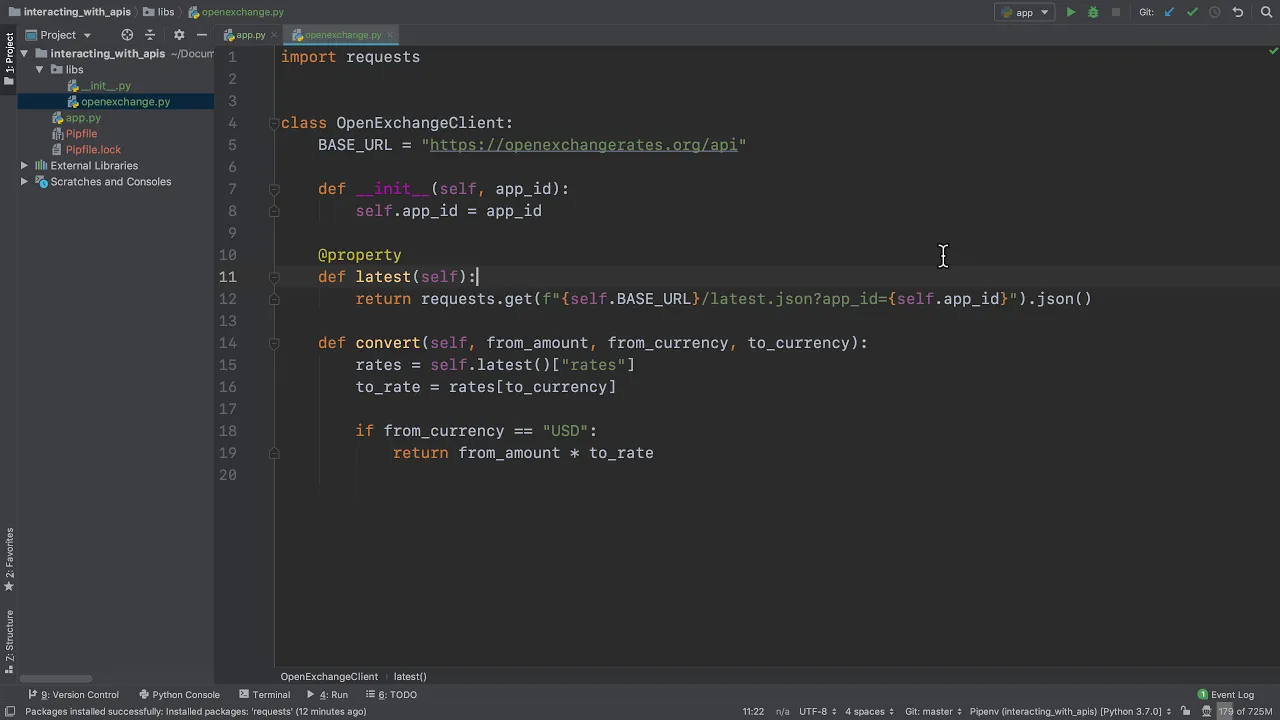The width and height of the screenshot is (1280, 720).
Task: Change the 4 spaces indent setting
Action: 868,711
